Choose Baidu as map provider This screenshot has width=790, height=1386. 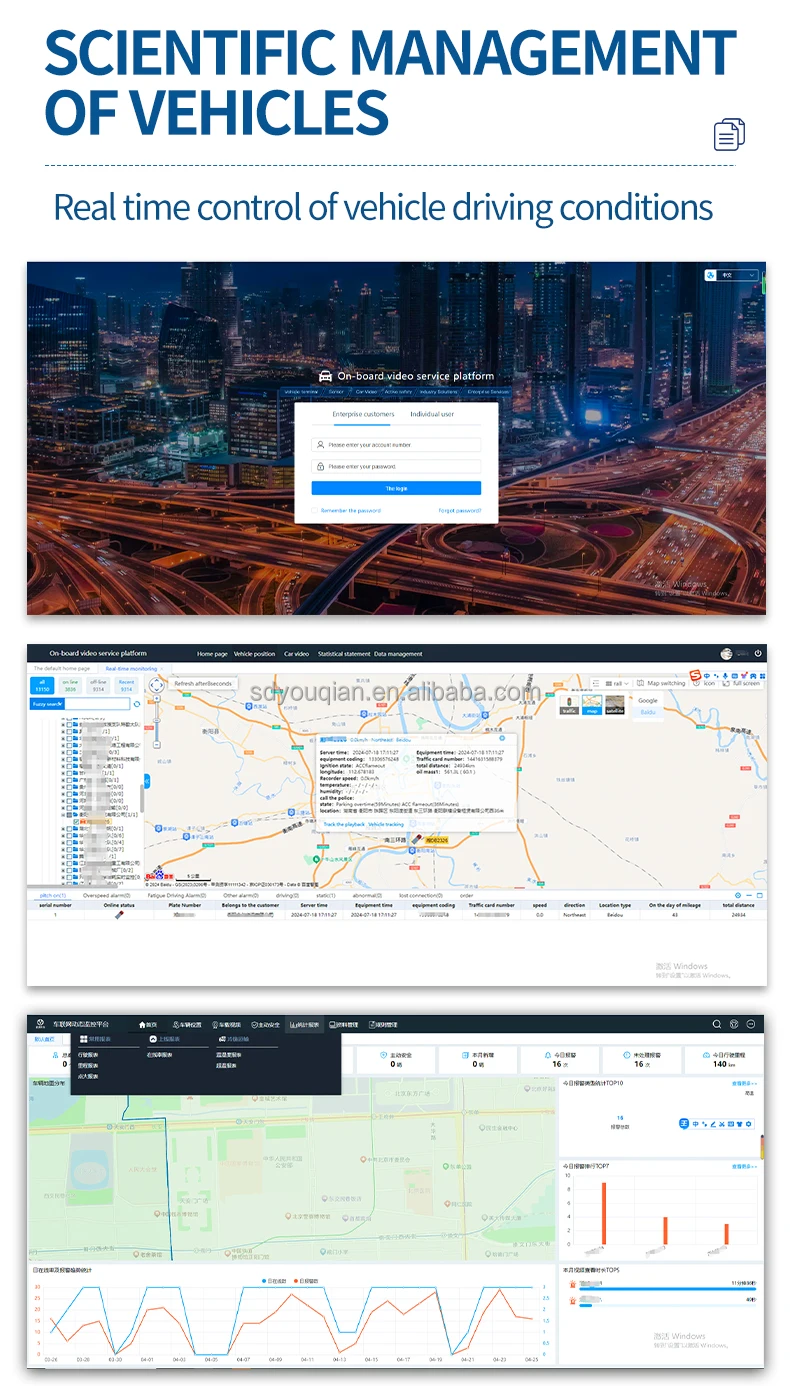[647, 712]
